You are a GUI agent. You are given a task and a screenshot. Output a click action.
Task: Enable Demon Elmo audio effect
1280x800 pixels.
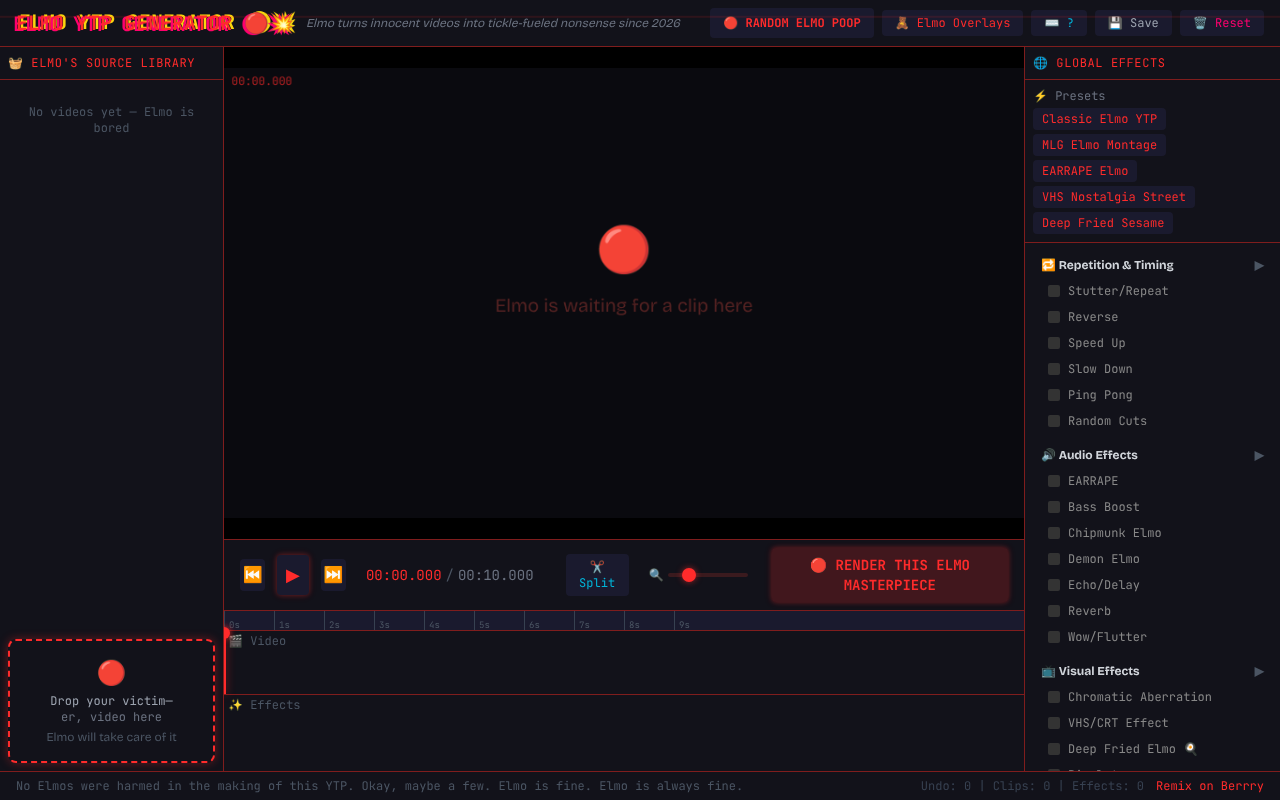[x=1054, y=559]
